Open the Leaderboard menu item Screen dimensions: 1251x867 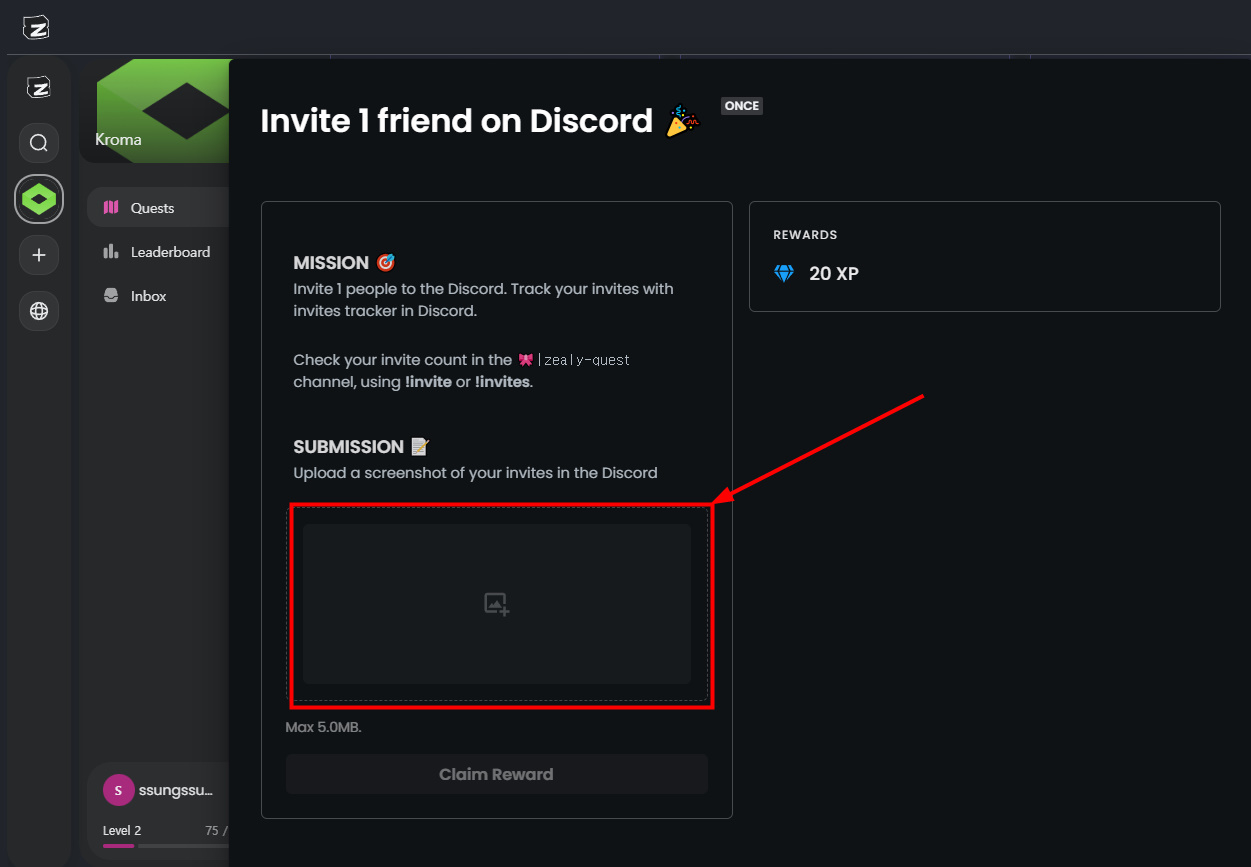tap(158, 252)
